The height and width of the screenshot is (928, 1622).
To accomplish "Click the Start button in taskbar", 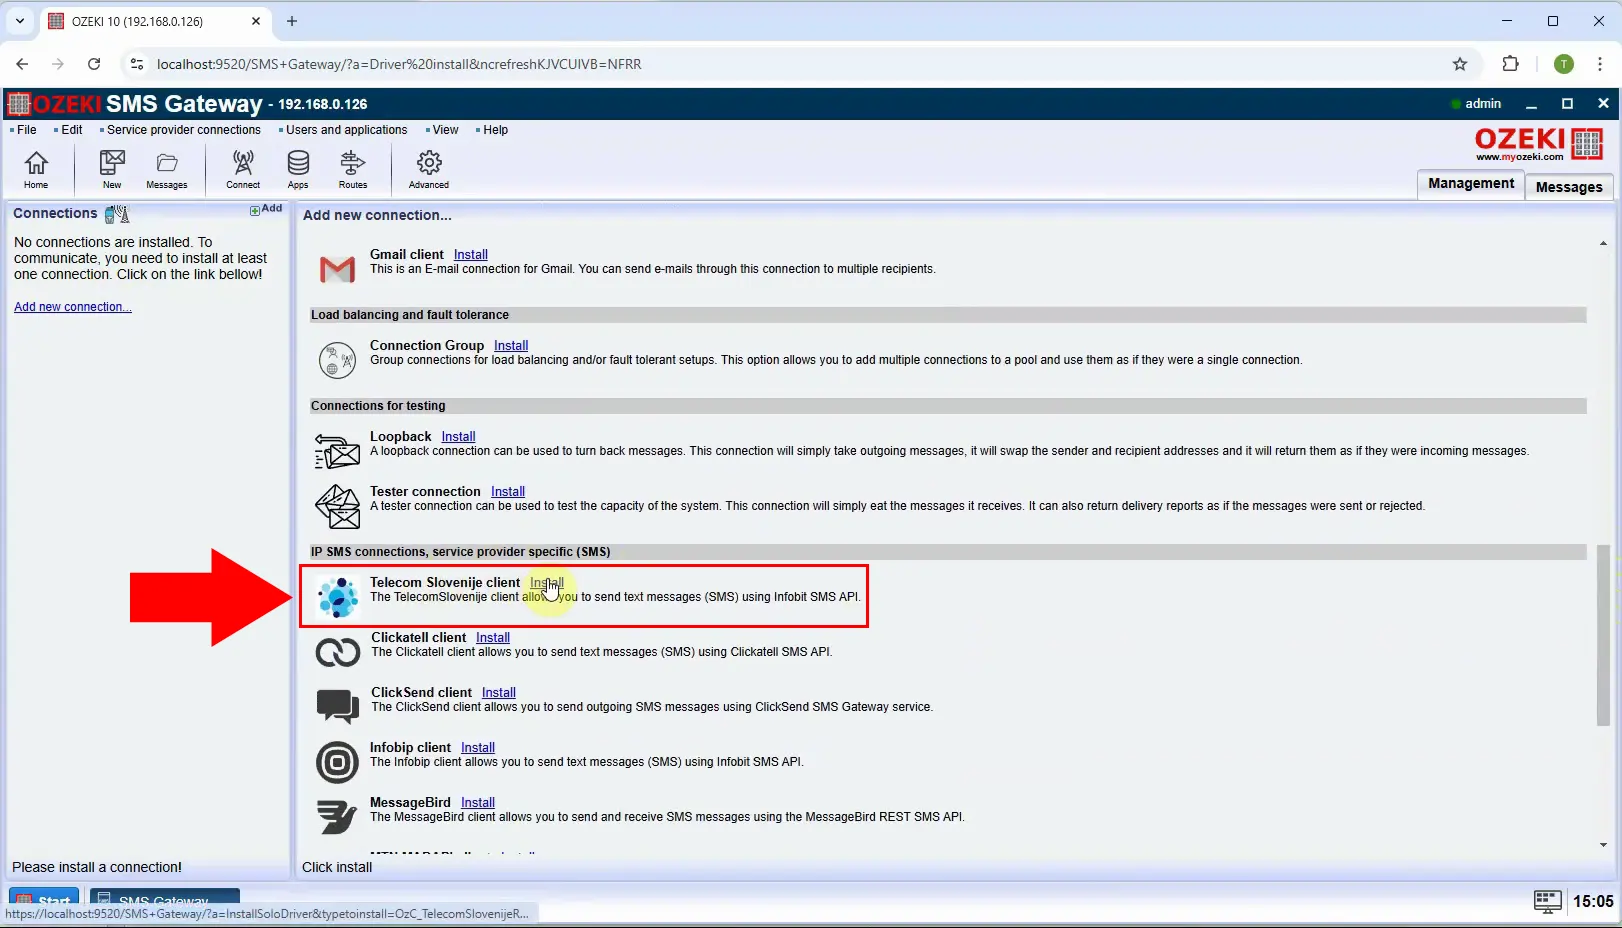I will click(44, 896).
